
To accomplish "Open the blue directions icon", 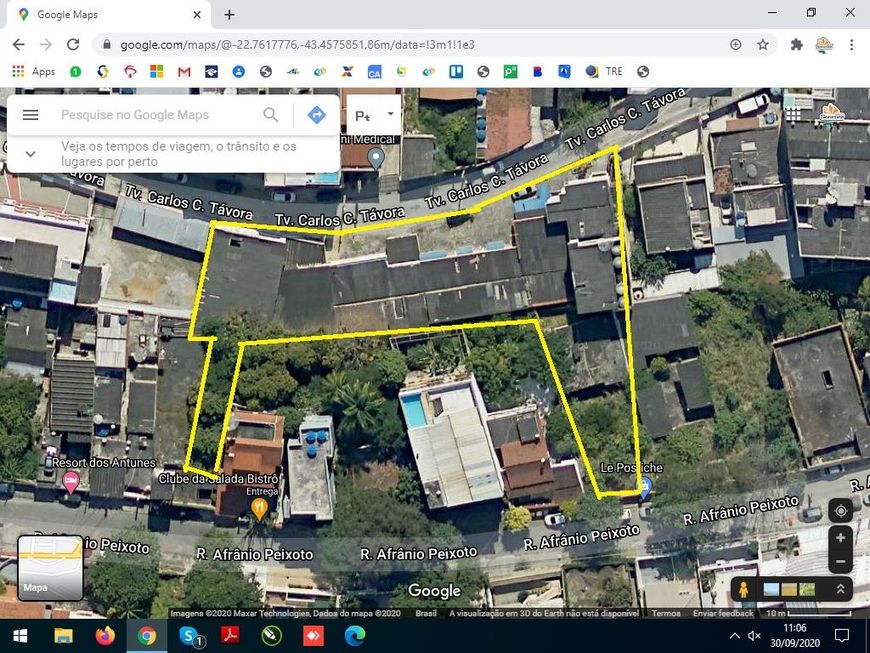I will click(316, 115).
